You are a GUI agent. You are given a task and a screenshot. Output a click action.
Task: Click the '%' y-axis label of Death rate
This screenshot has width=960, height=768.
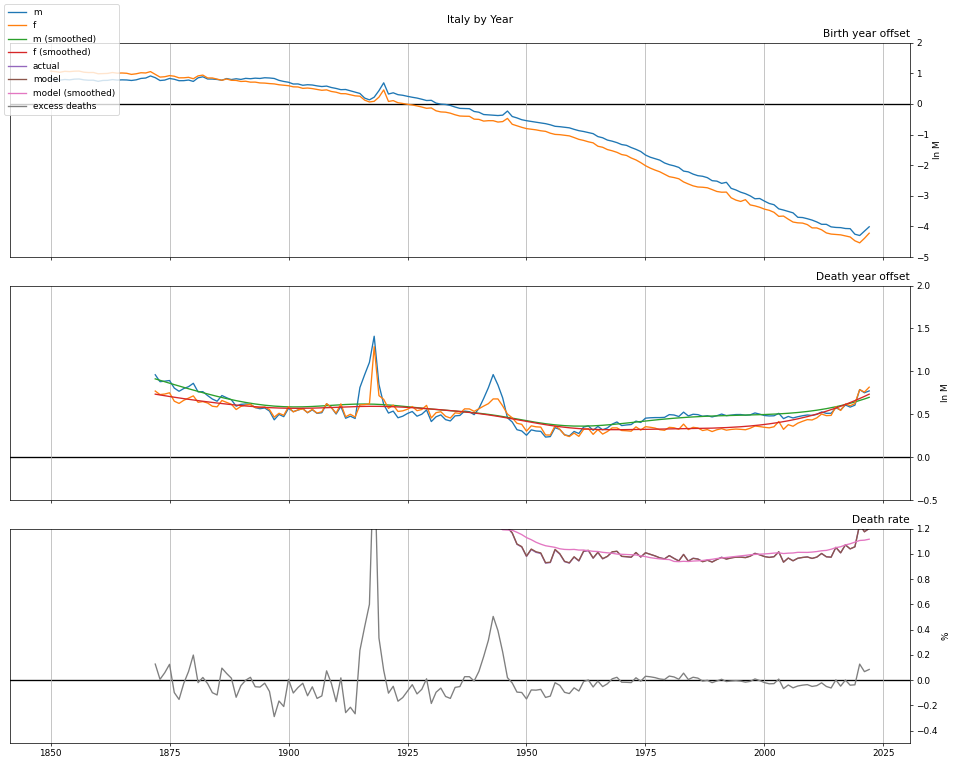click(945, 636)
